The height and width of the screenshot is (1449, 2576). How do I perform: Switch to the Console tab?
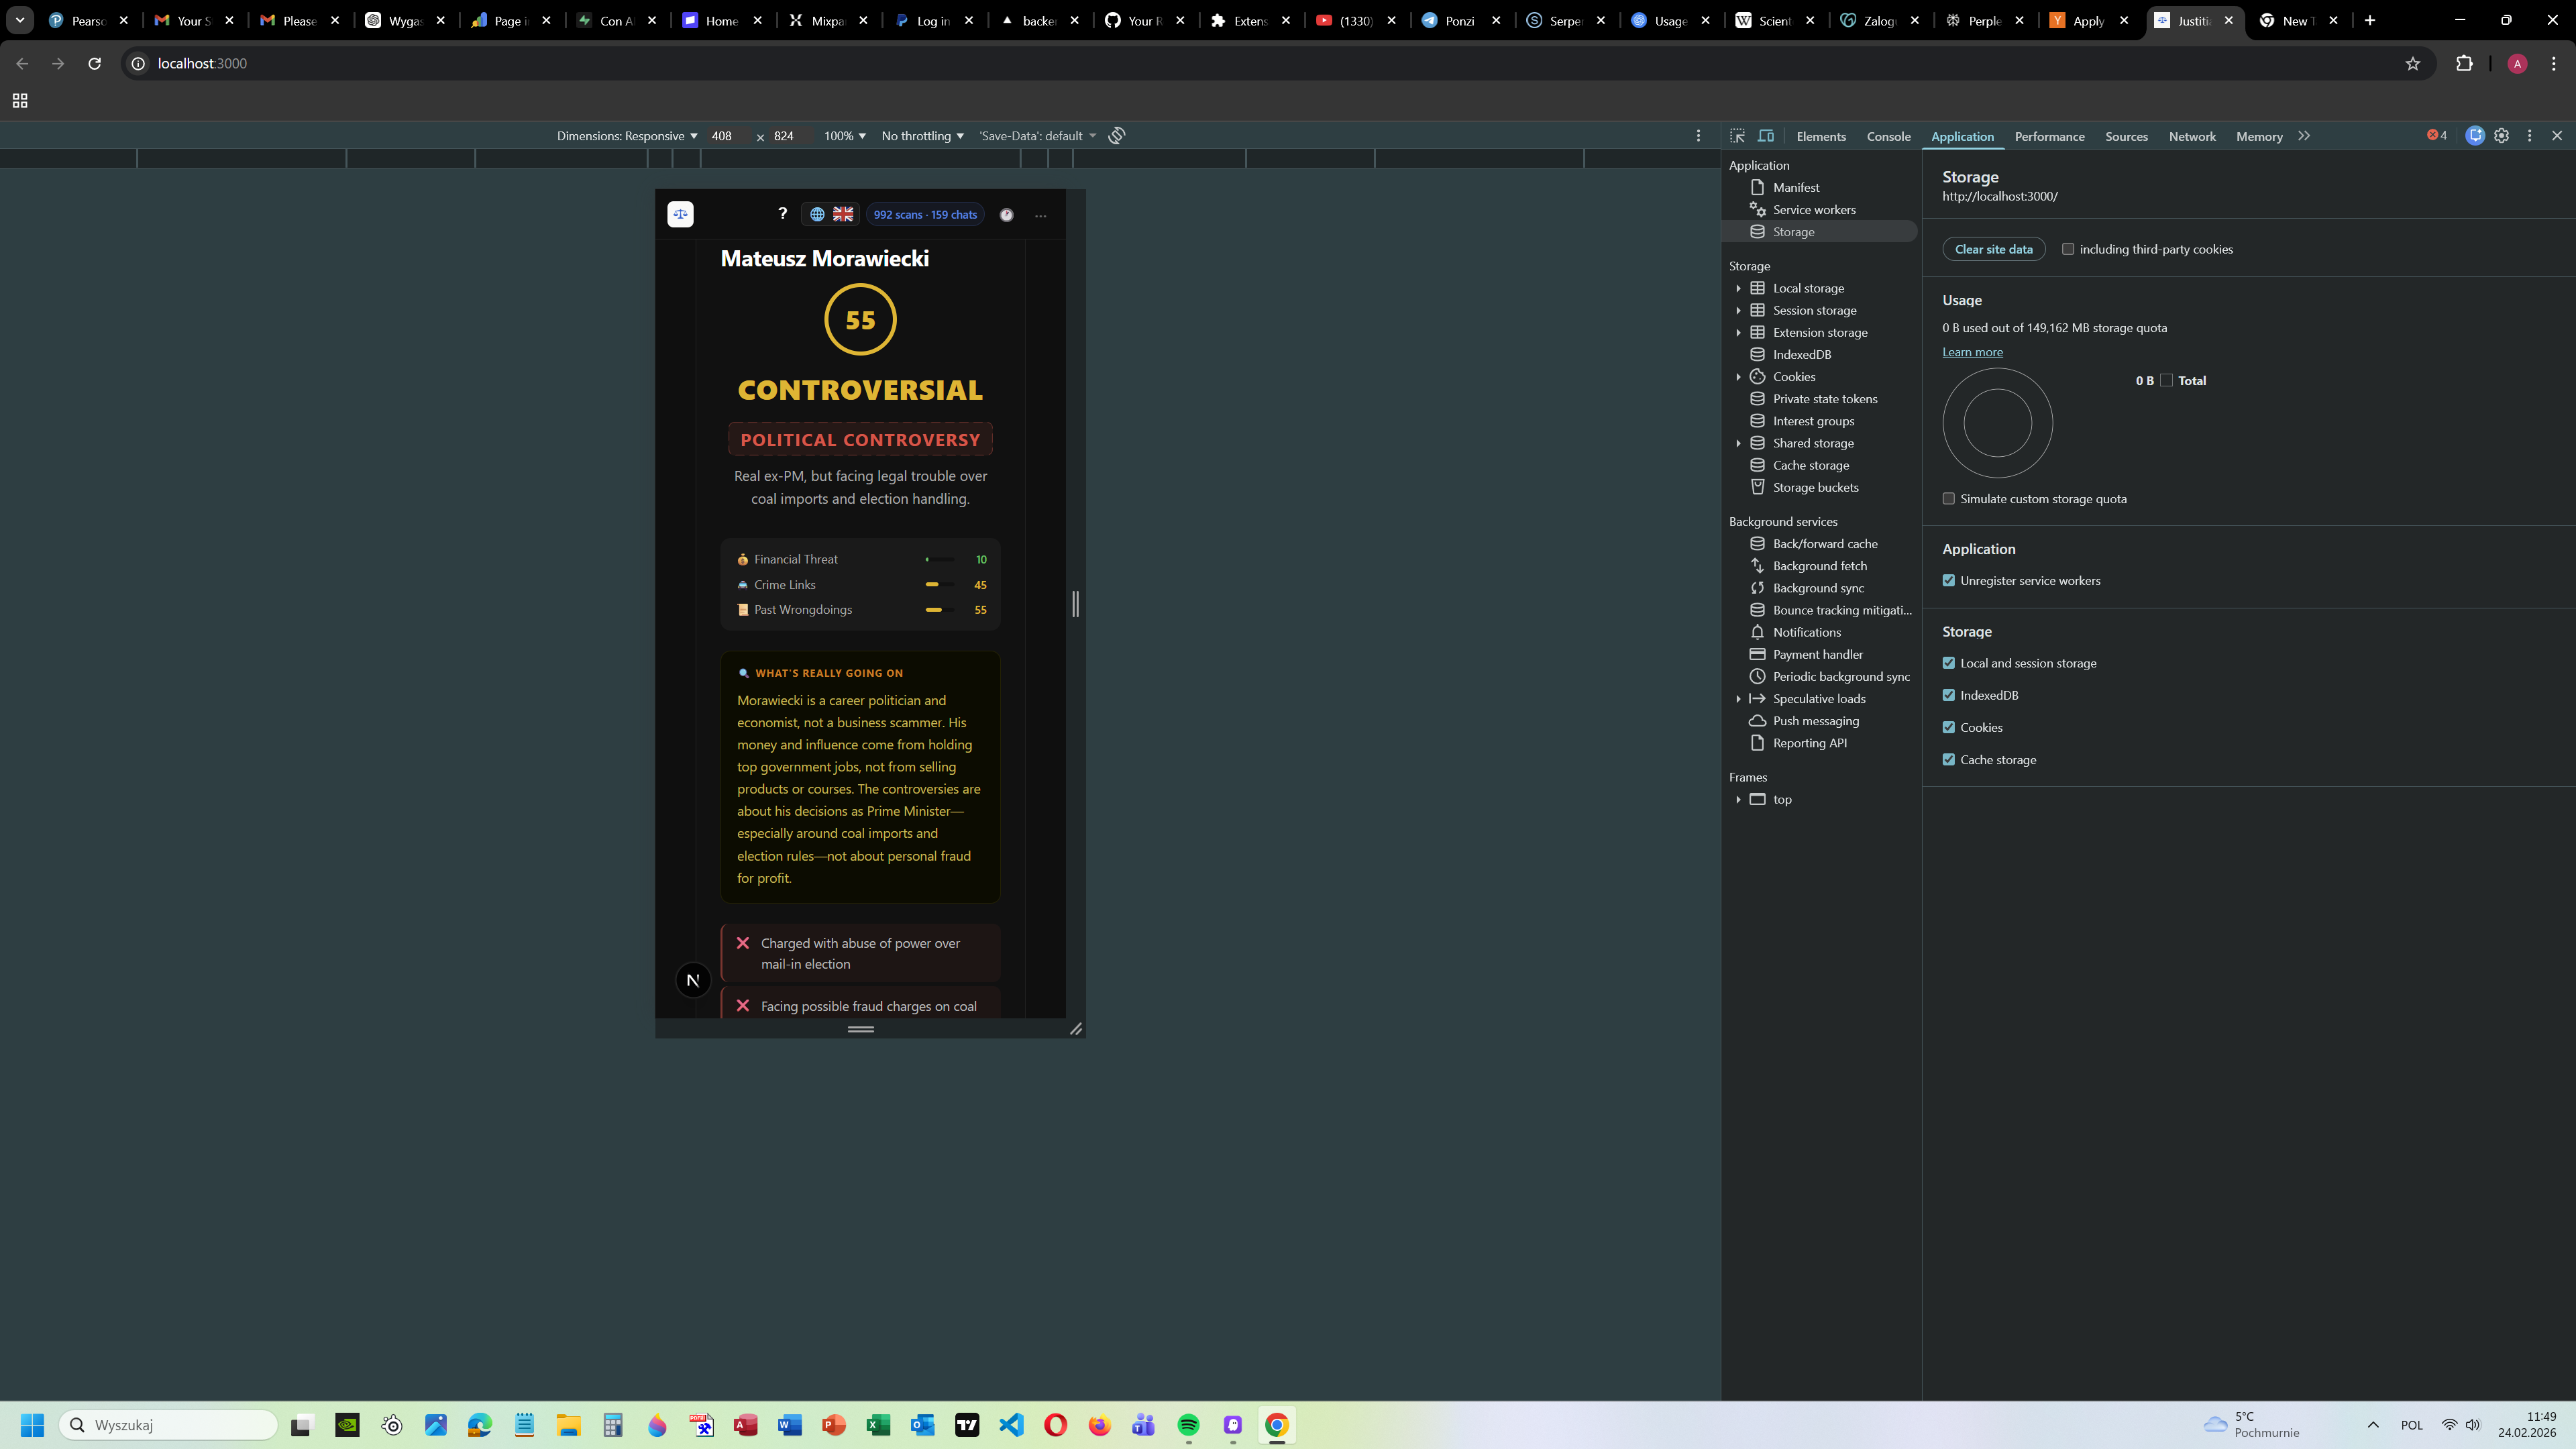tap(1888, 136)
